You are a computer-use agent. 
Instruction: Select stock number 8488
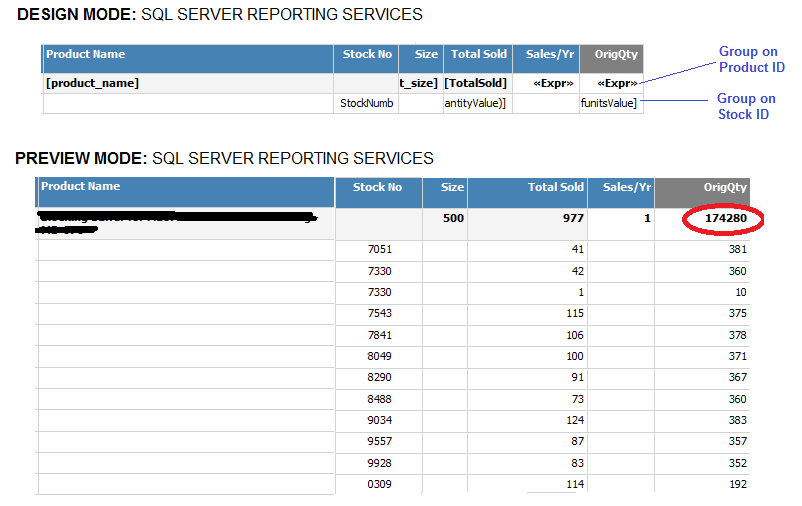[380, 399]
